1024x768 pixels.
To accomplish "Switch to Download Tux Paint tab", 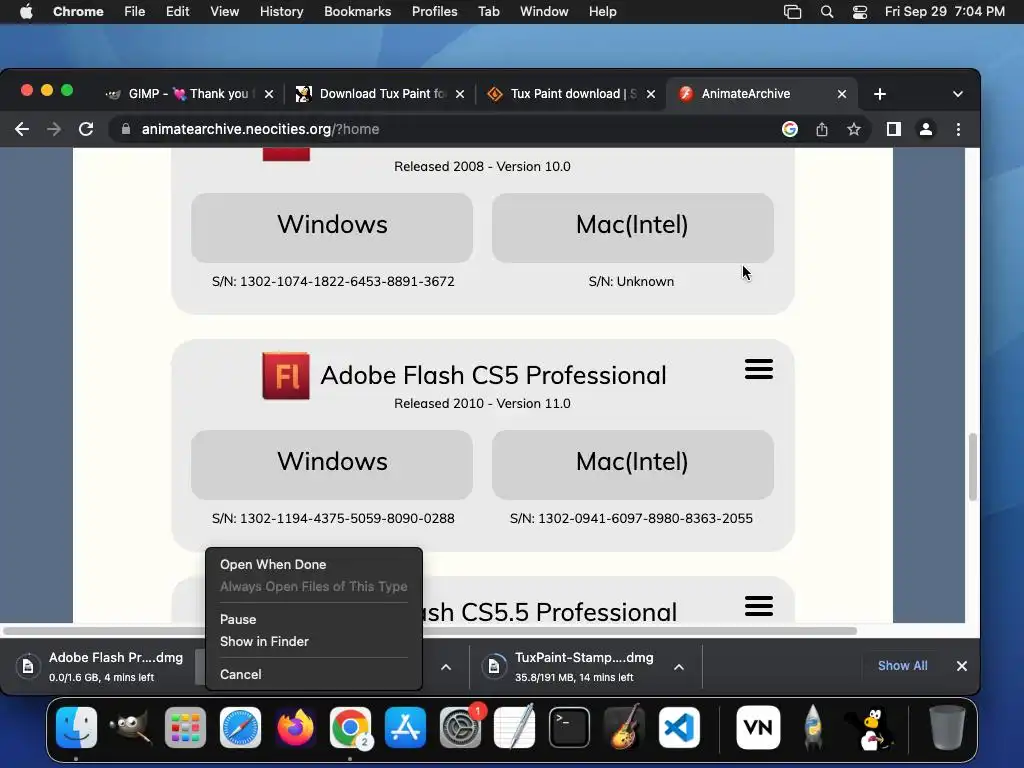I will click(381, 94).
